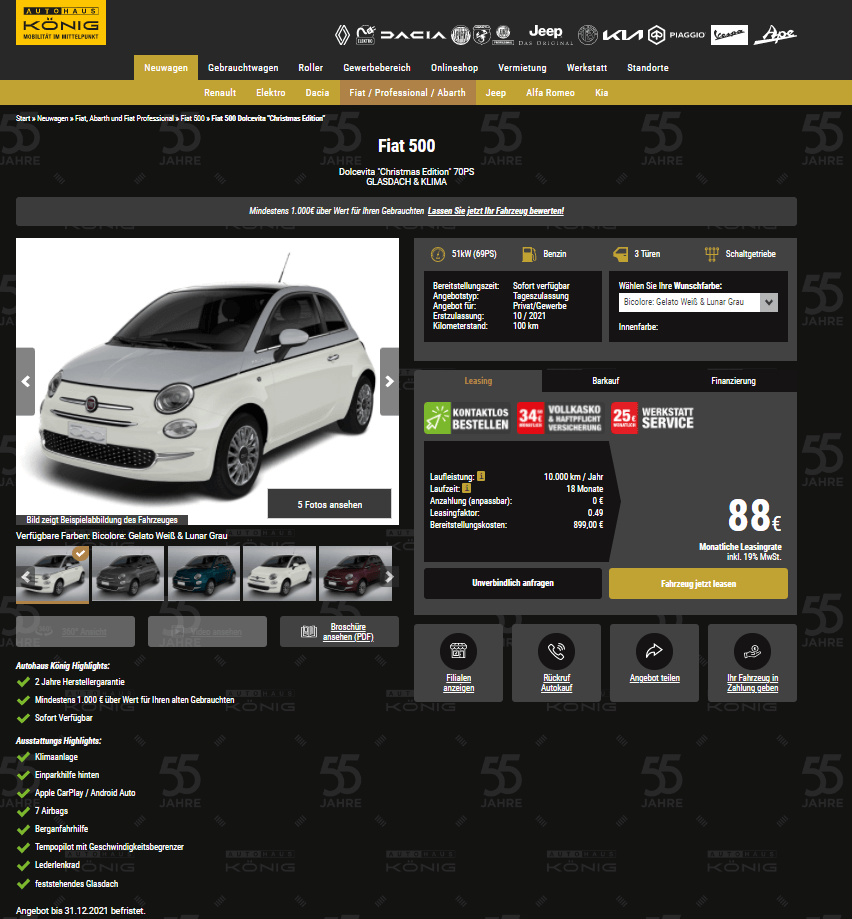The width and height of the screenshot is (852, 919).
Task: Select the white and grey bicolor thumbnail
Action: 52,574
